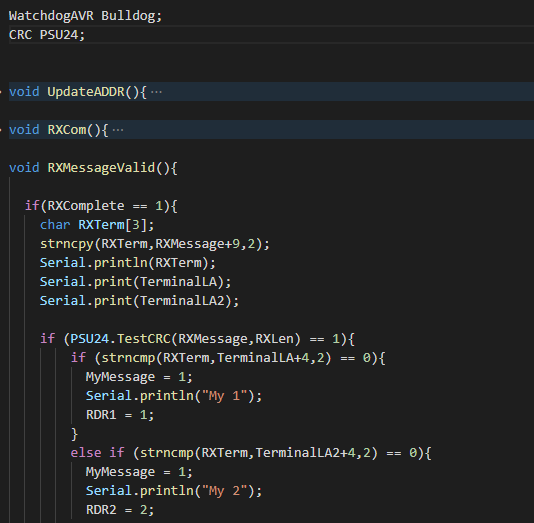This screenshot has width=534, height=523.
Task: Click the Serial.print(TerminalLA) line
Action: point(136,282)
